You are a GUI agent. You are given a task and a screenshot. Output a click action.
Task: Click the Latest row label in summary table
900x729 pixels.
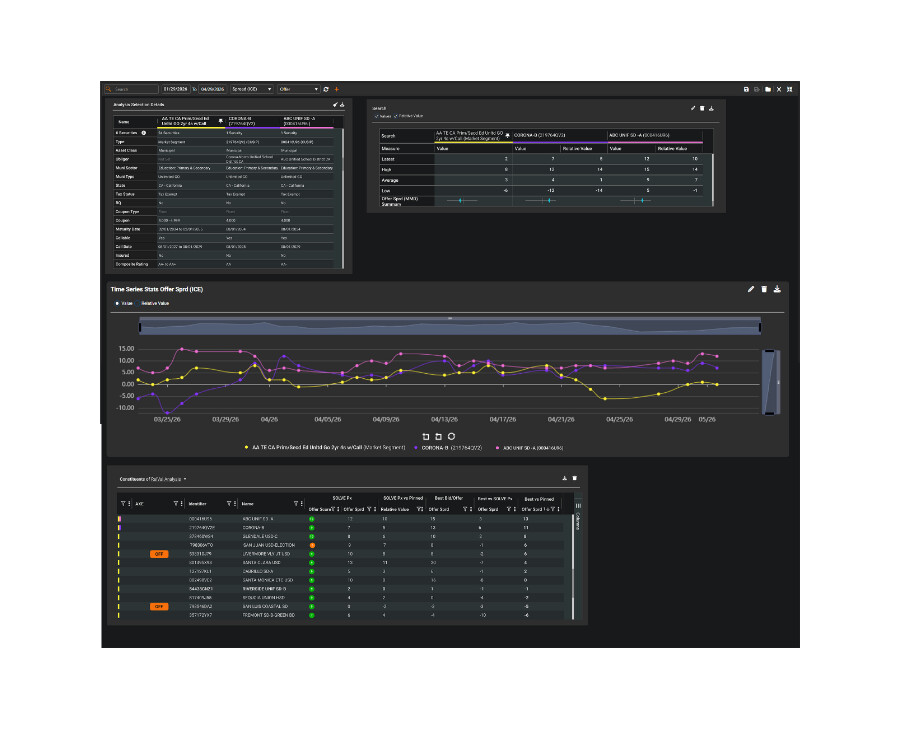389,160
